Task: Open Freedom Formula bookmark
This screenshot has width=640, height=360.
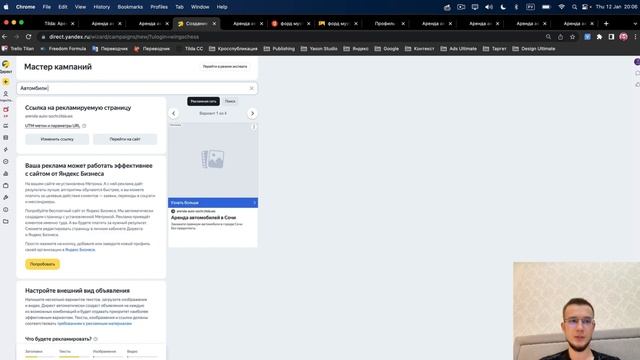Action: tap(63, 49)
